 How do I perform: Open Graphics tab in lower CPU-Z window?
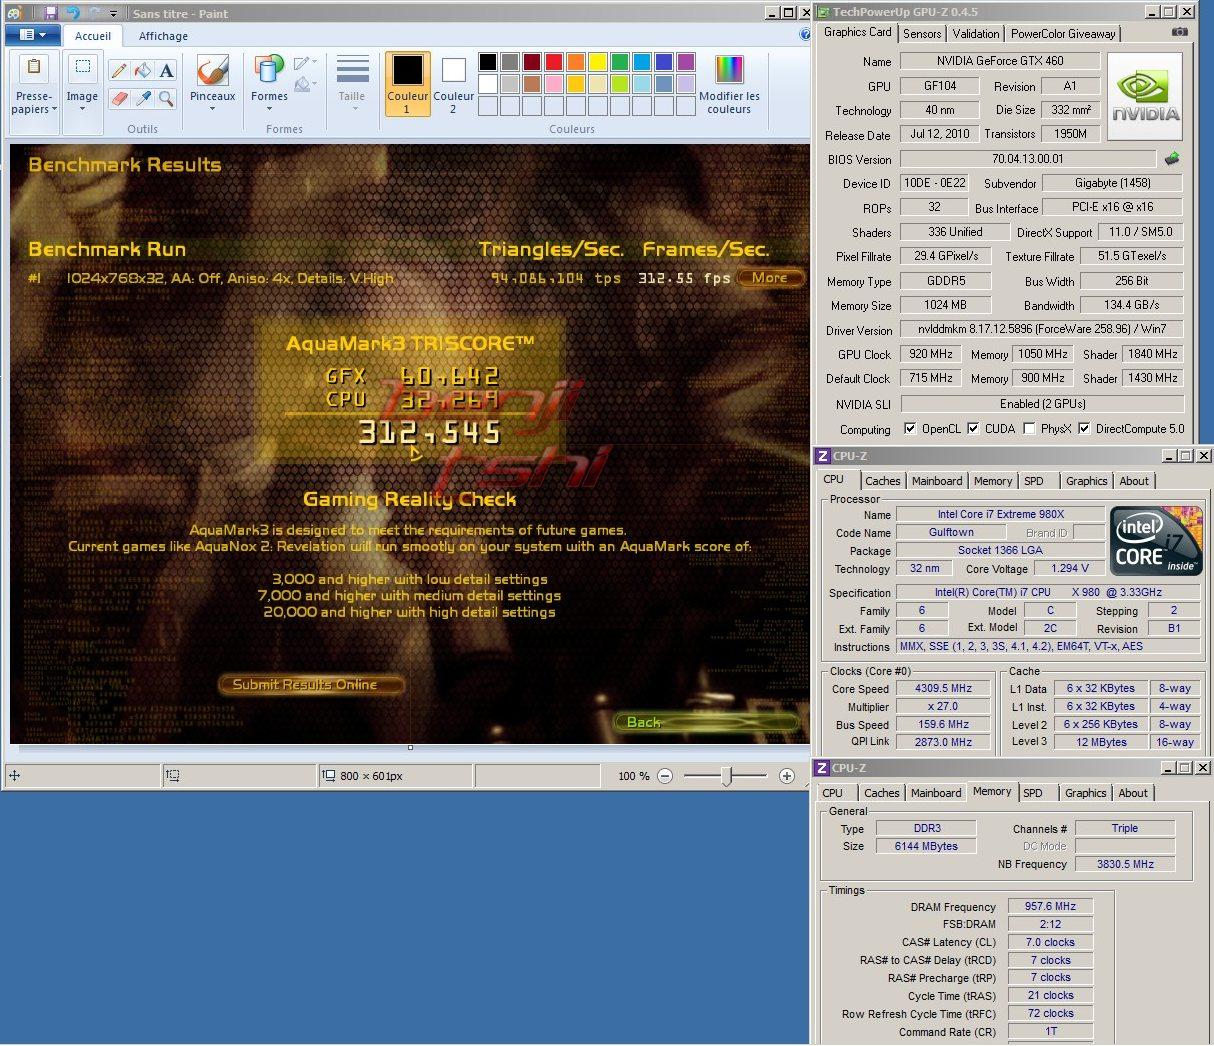click(1085, 793)
